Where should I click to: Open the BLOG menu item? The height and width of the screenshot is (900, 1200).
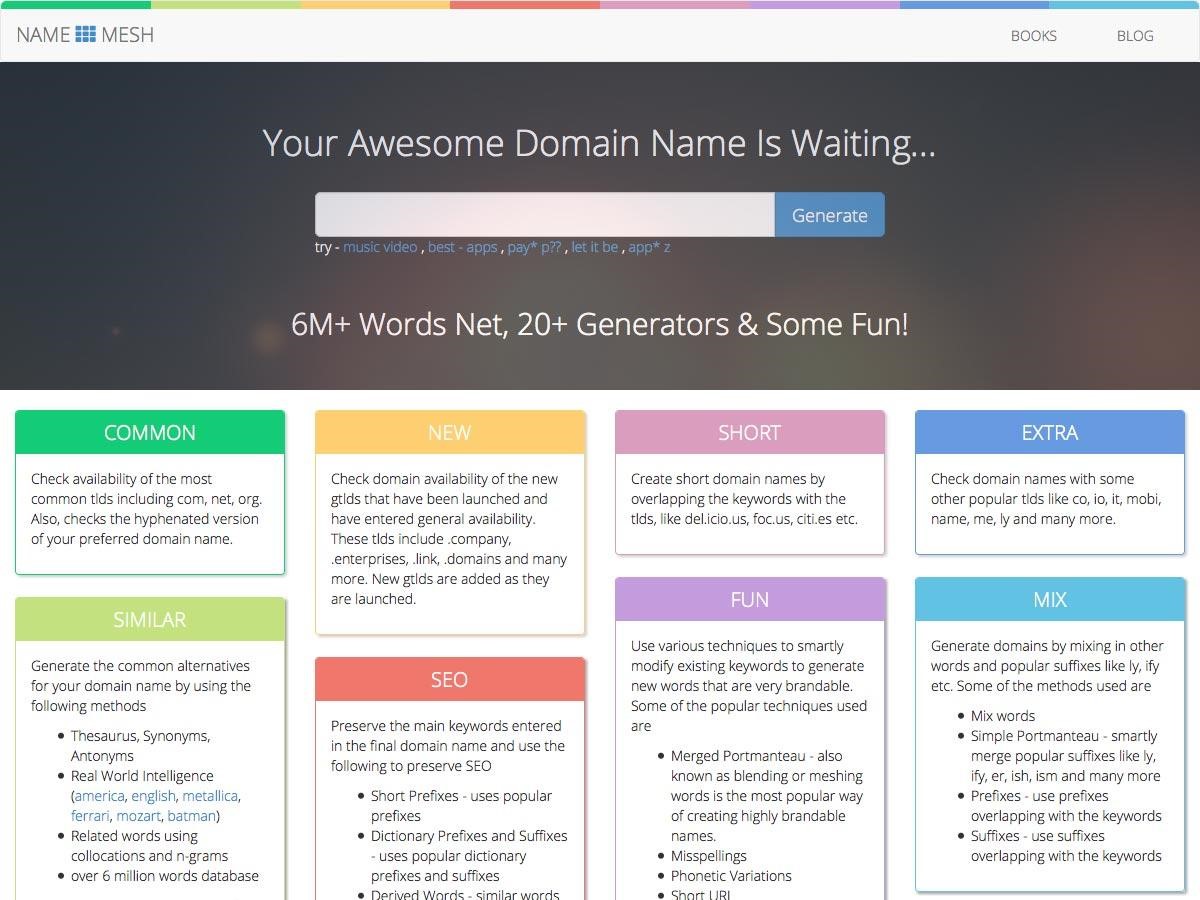[1135, 36]
